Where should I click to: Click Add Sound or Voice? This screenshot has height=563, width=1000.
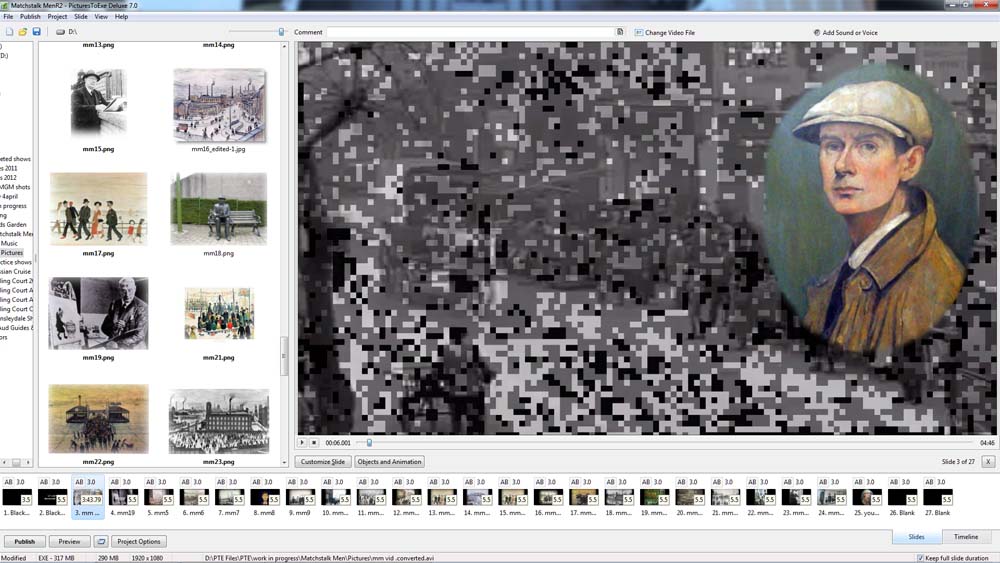(x=846, y=33)
